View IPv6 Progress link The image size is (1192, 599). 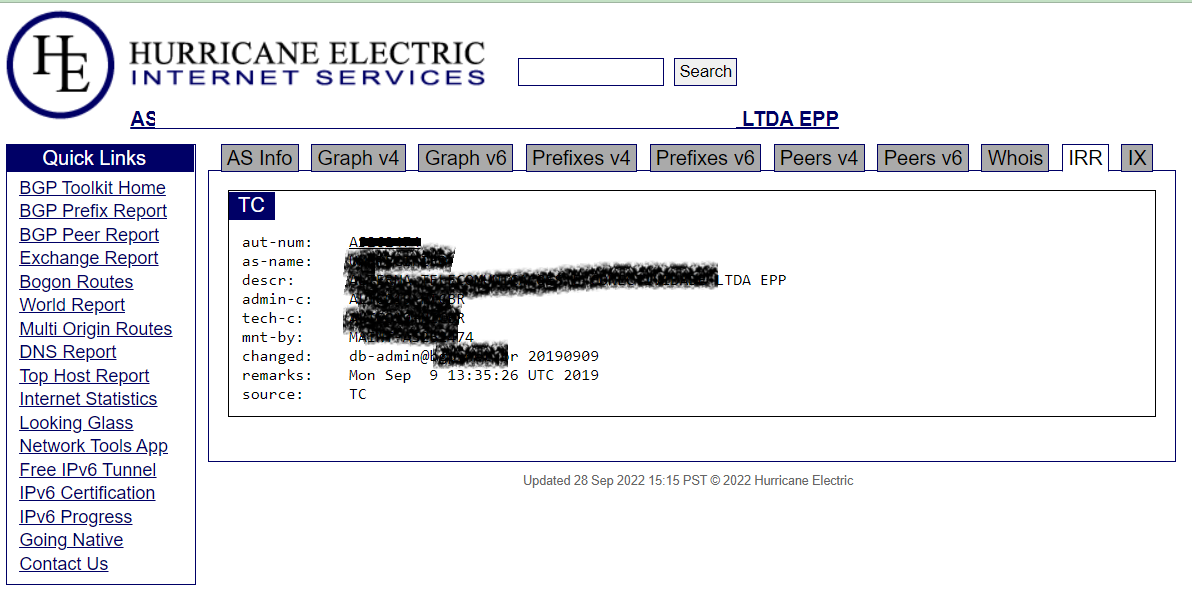pyautogui.click(x=75, y=517)
